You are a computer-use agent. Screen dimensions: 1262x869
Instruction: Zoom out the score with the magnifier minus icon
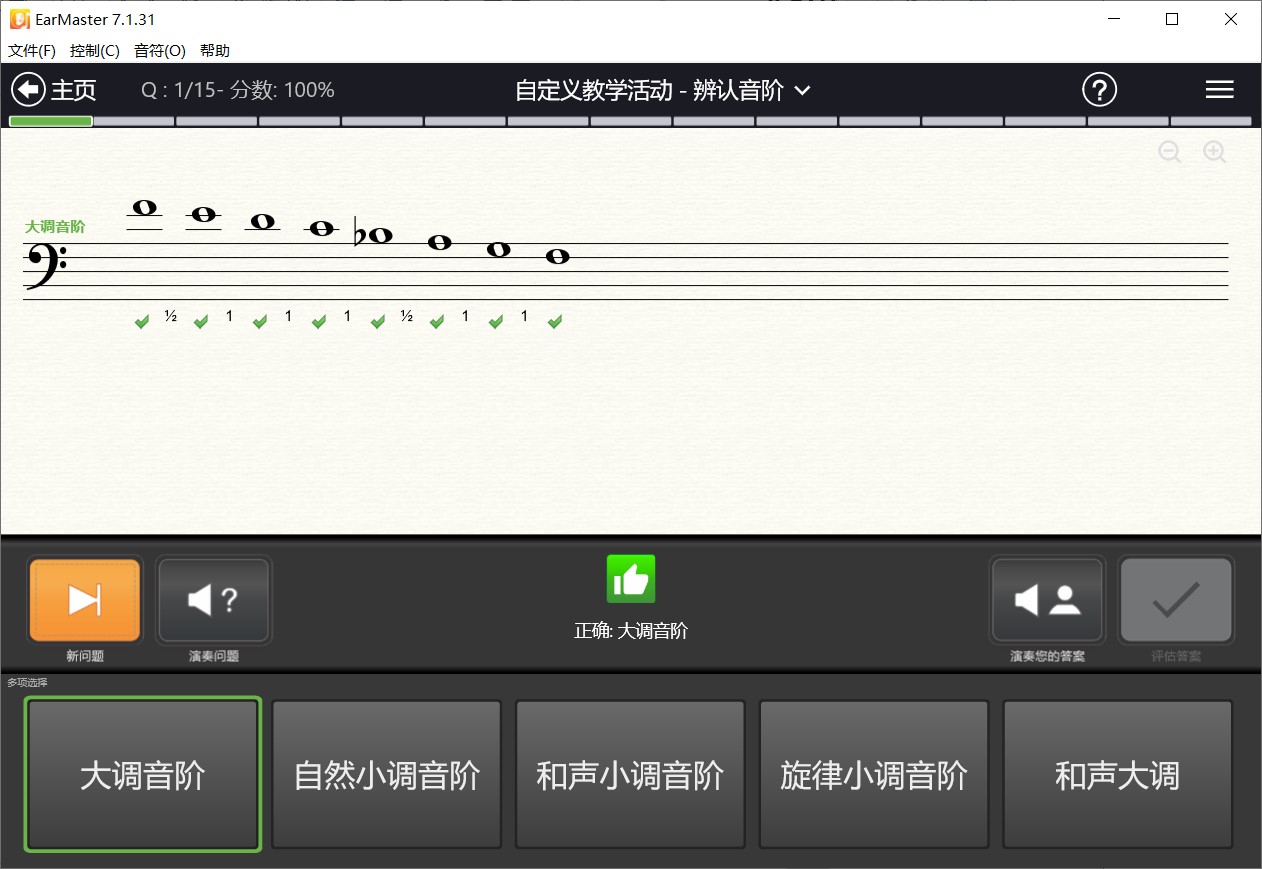(x=1169, y=152)
